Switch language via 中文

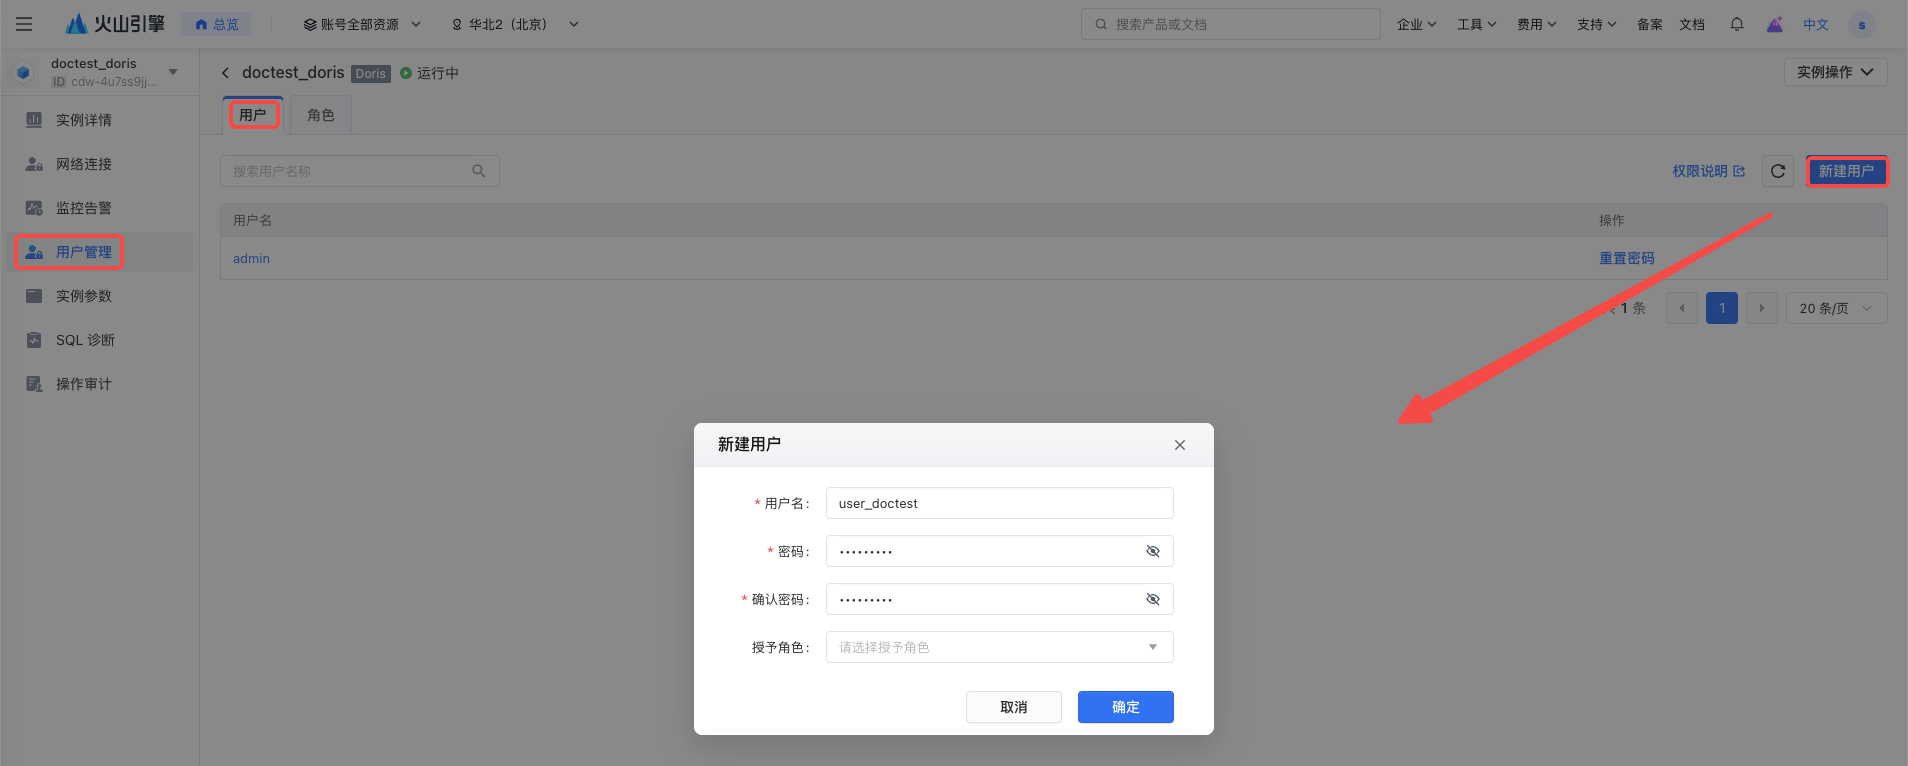[x=1816, y=24]
